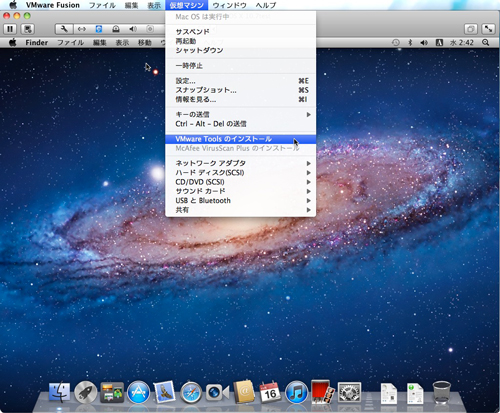Open VM settings via the wrench icon

[64, 29]
